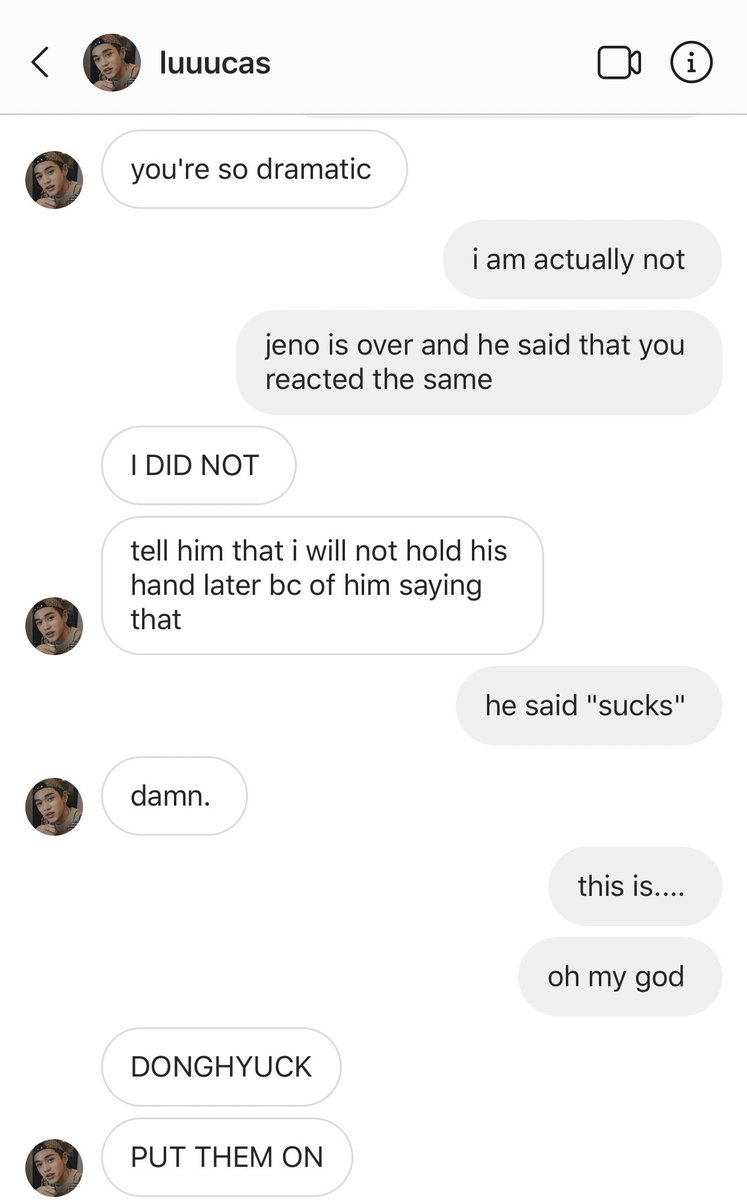
Task: Select the "you're so dramatic" message
Action: tap(254, 169)
